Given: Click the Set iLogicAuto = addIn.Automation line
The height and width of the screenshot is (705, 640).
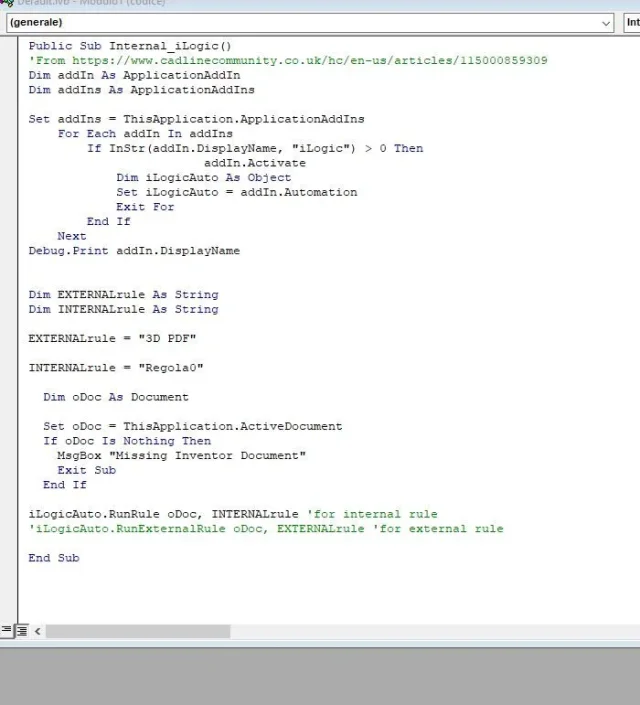Looking at the screenshot, I should click(237, 192).
